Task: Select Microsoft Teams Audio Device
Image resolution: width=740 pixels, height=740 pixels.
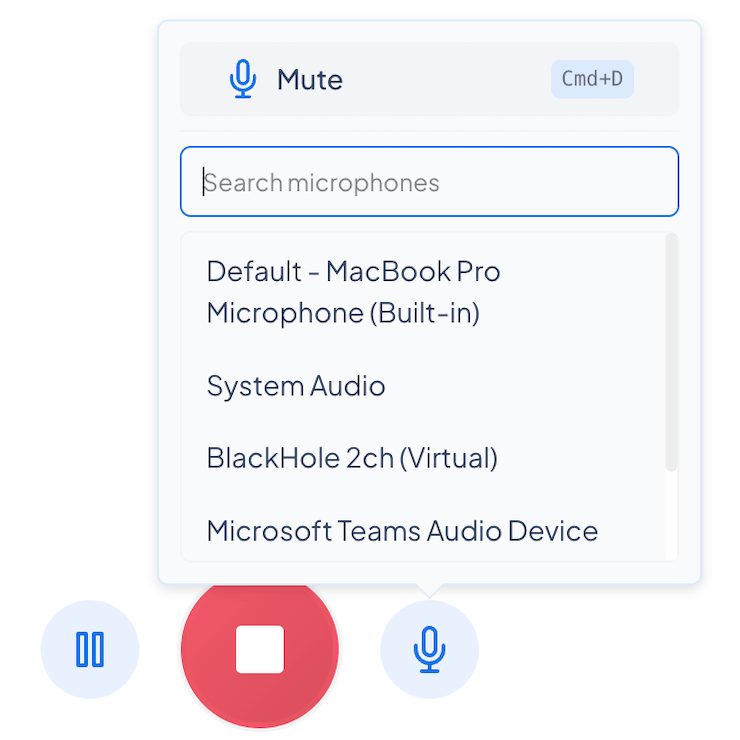Action: pos(423,530)
